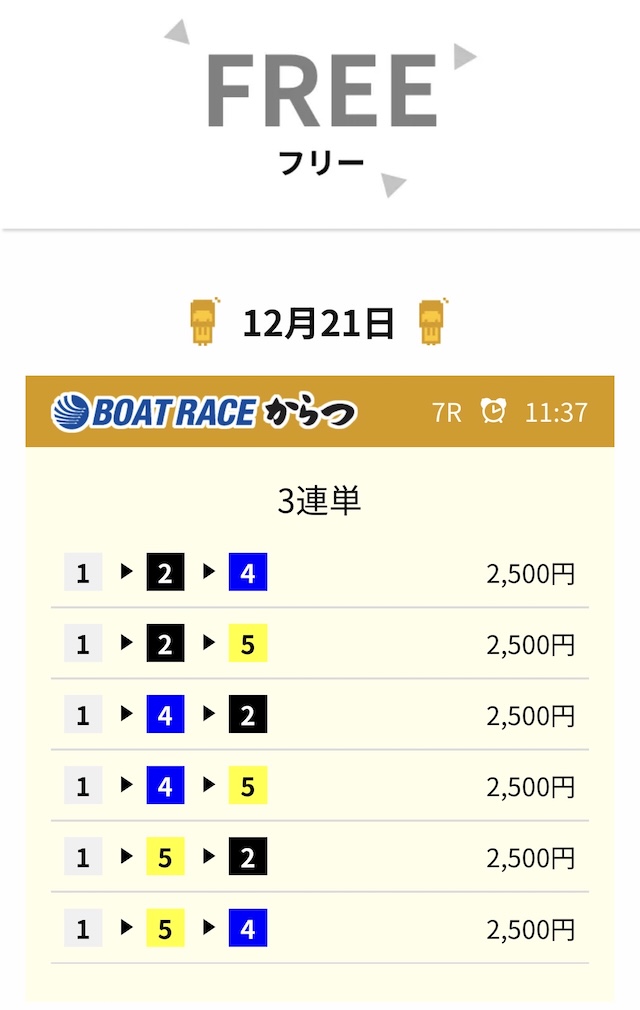640x1010 pixels.
Task: Click the 2,500円 amount in the 1-2-4 row
Action: pyautogui.click(x=530, y=574)
